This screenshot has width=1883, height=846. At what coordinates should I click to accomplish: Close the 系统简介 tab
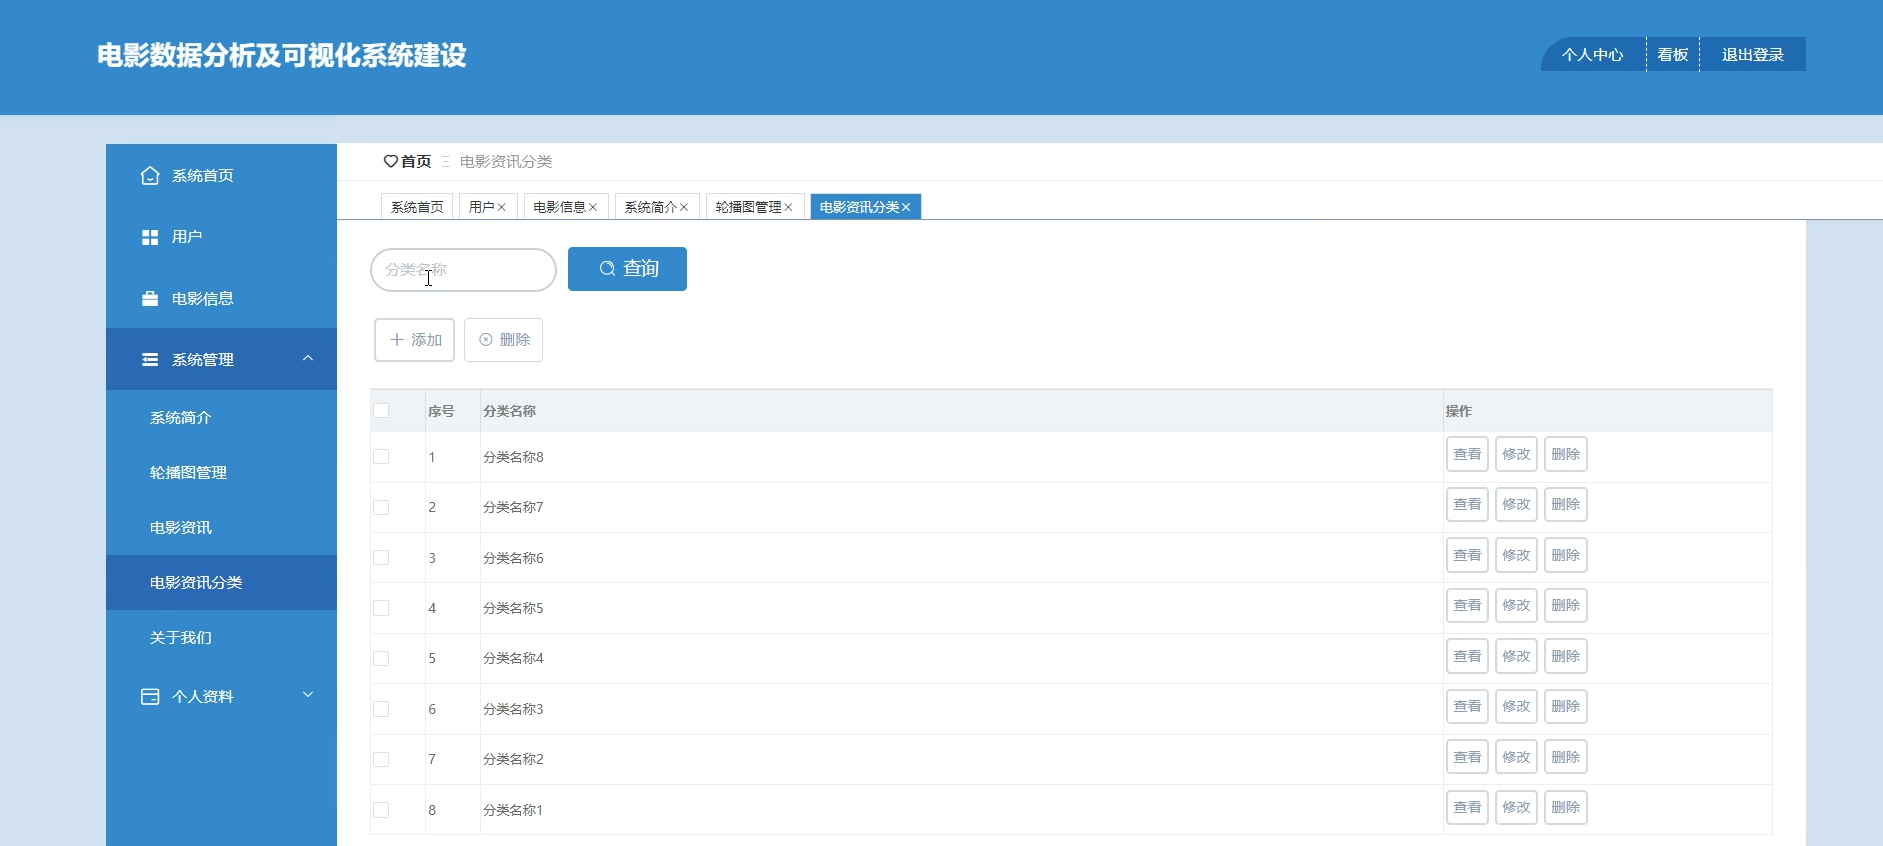coord(684,207)
